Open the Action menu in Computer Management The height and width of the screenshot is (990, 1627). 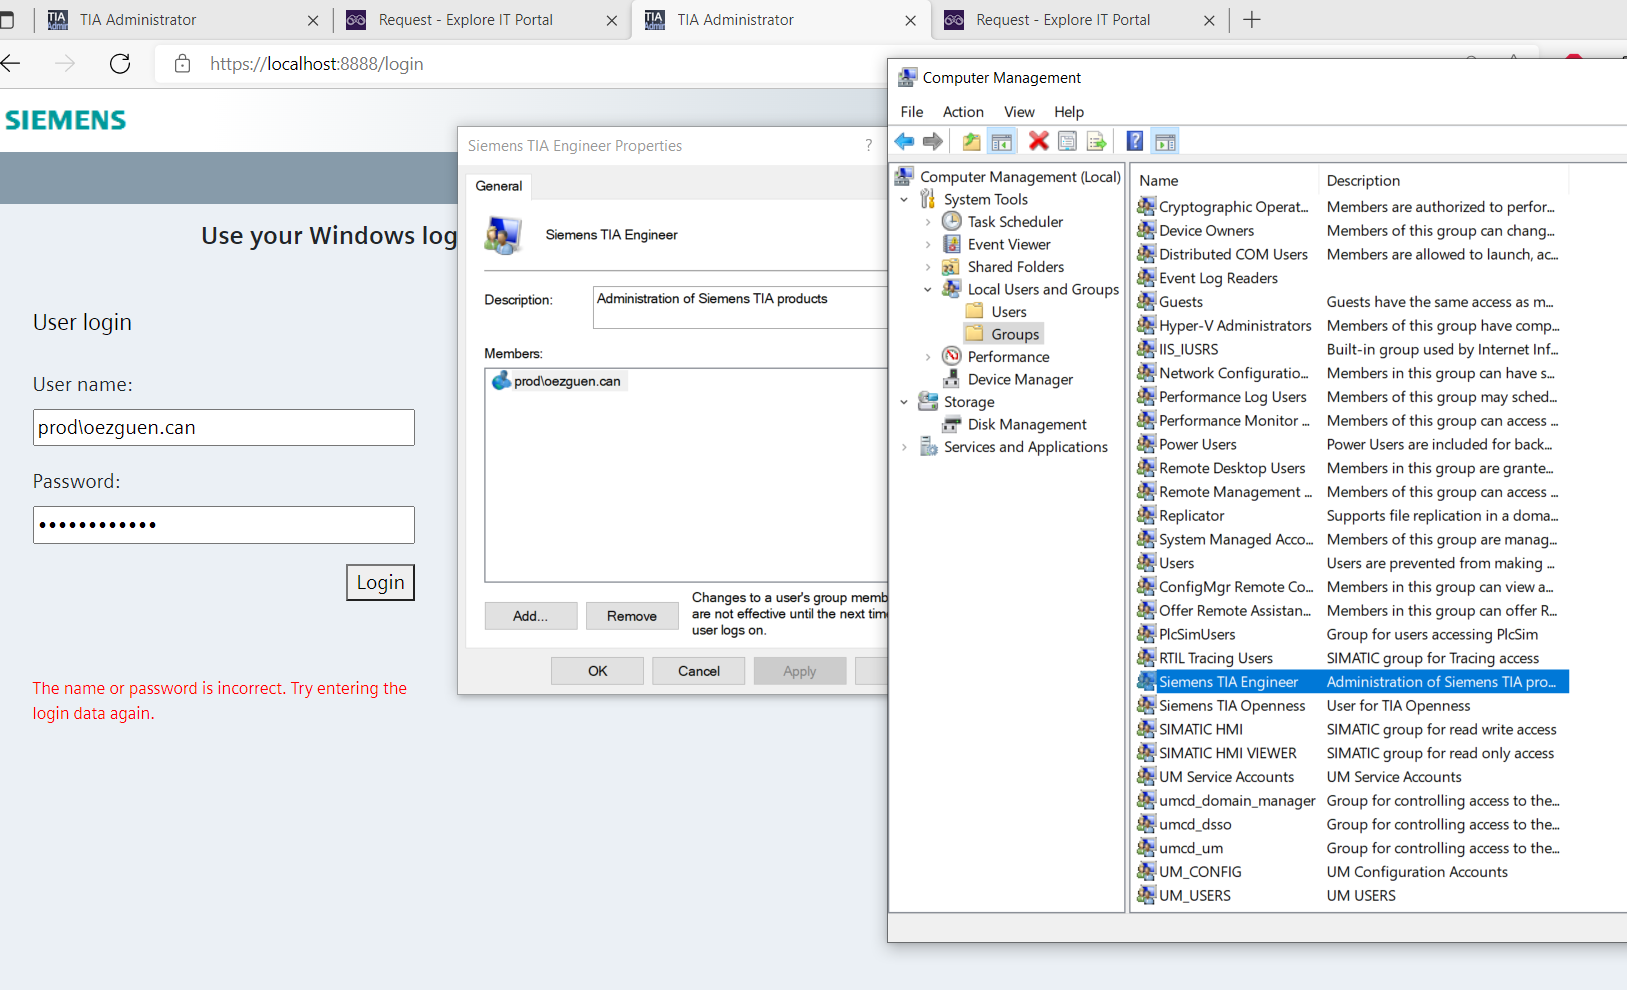[x=963, y=112]
